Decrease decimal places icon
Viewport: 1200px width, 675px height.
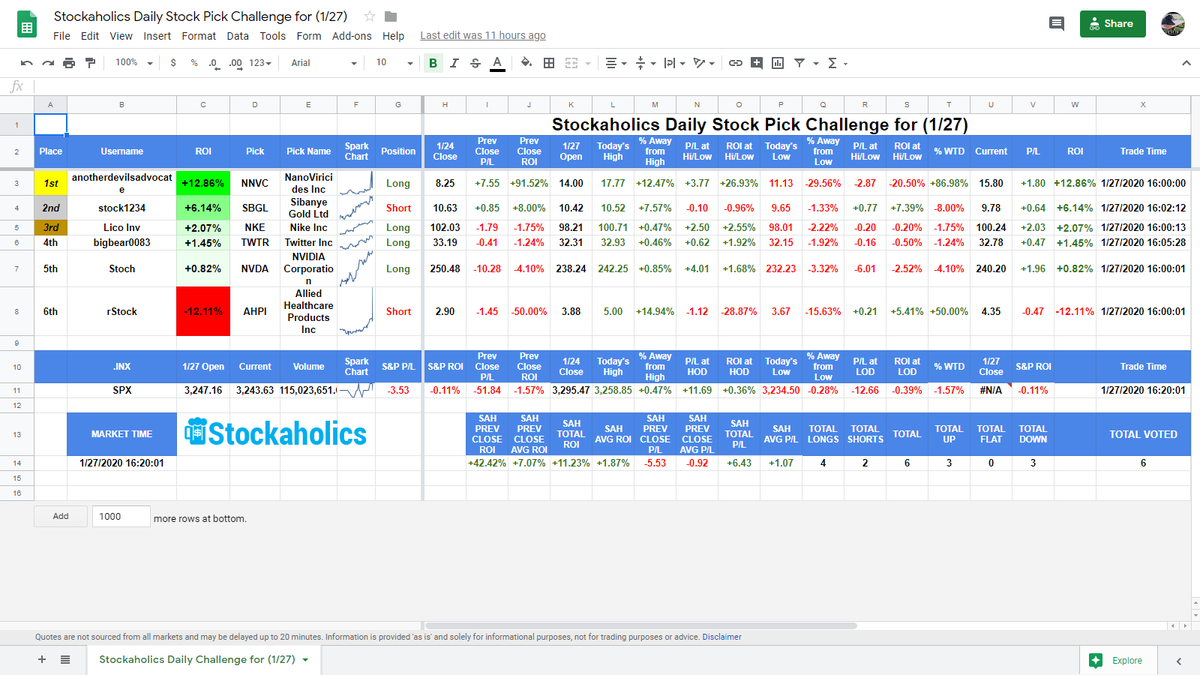(214, 63)
